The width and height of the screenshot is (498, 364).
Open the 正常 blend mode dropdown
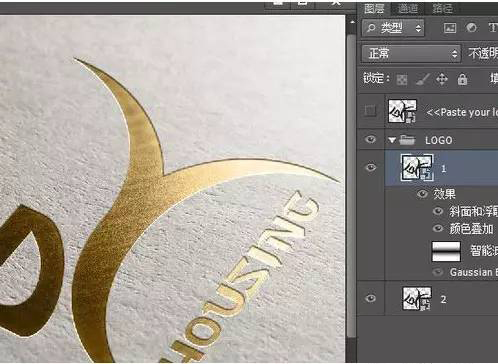pyautogui.click(x=412, y=53)
